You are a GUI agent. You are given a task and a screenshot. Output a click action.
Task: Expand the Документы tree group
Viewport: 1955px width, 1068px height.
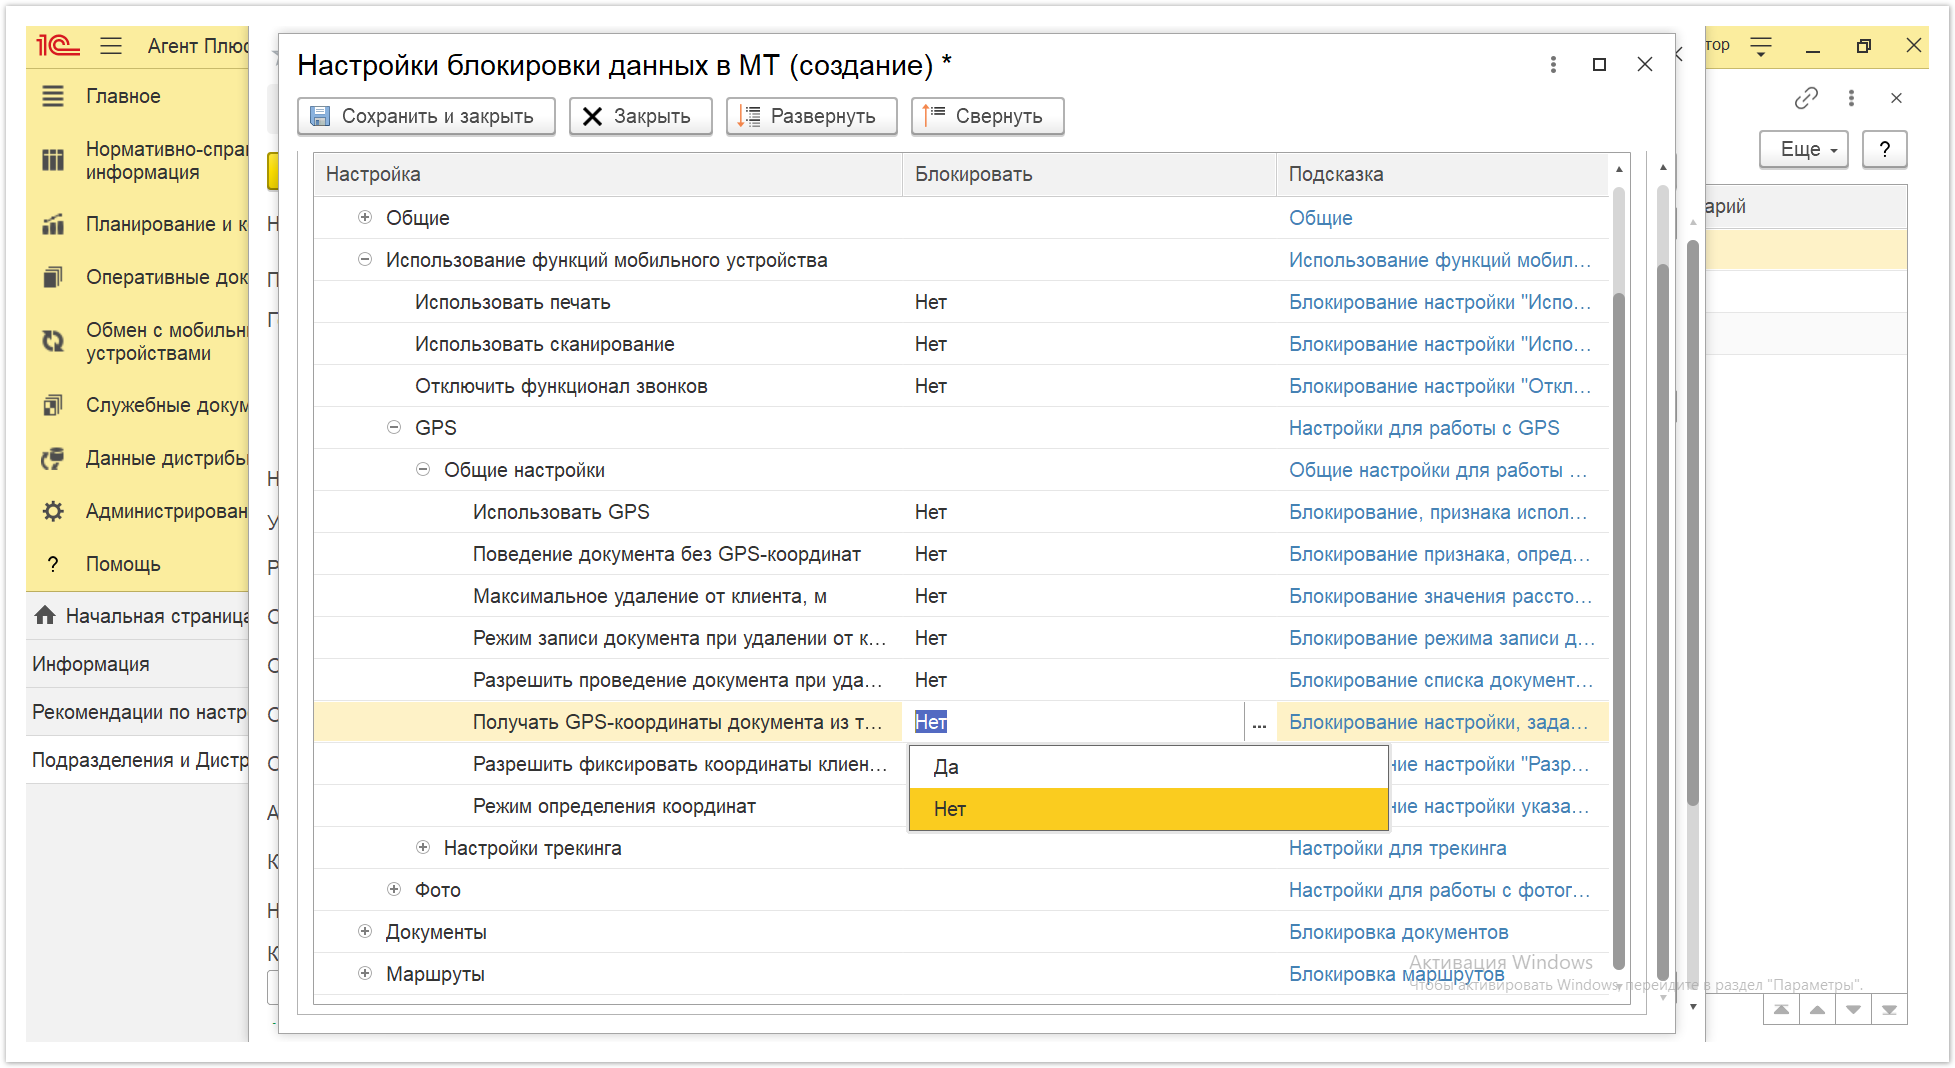coord(365,931)
